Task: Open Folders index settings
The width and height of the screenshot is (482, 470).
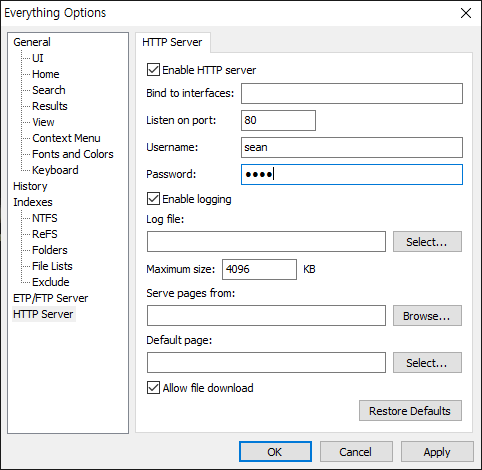Action: (x=50, y=250)
